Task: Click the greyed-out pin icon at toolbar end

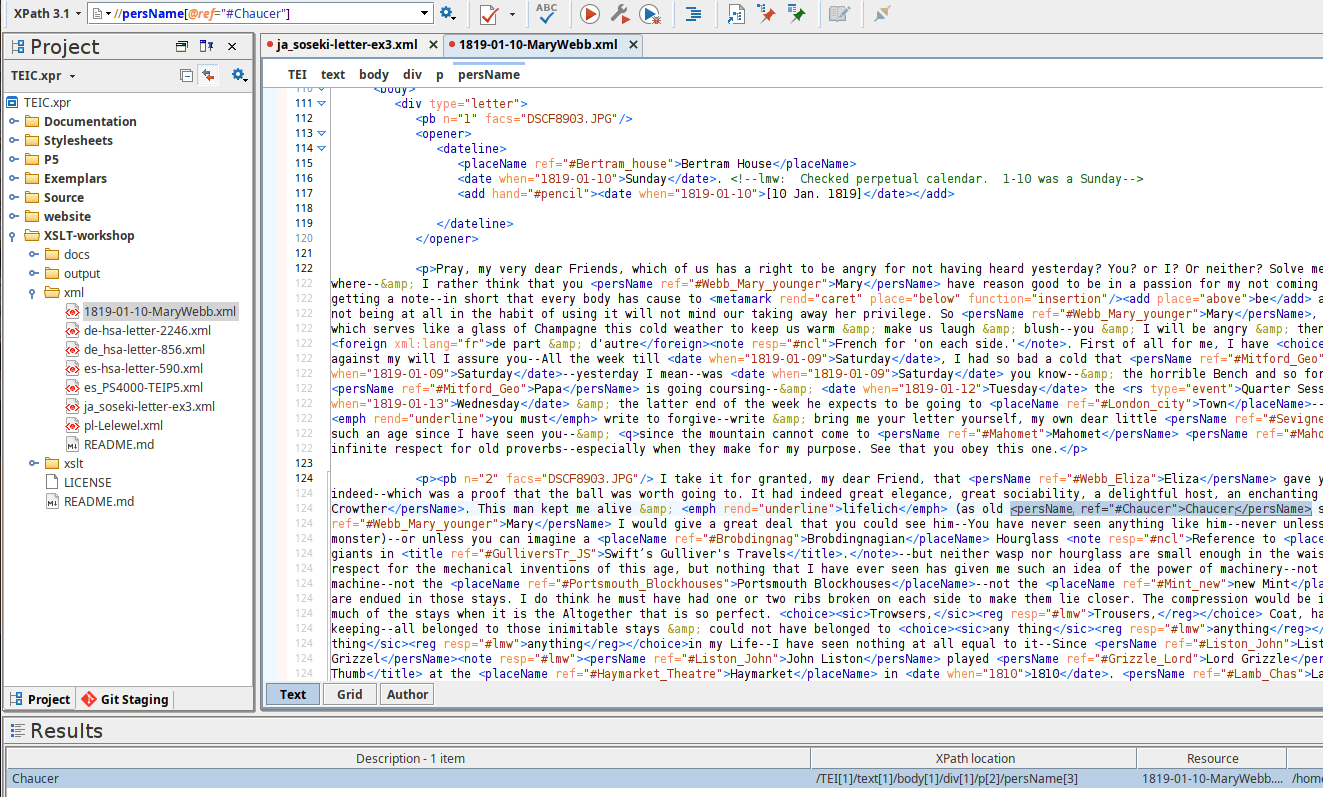Action: (x=881, y=14)
